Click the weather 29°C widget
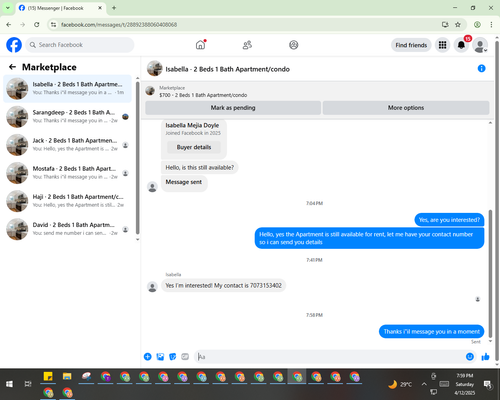The image size is (500, 400). pyautogui.click(x=400, y=384)
